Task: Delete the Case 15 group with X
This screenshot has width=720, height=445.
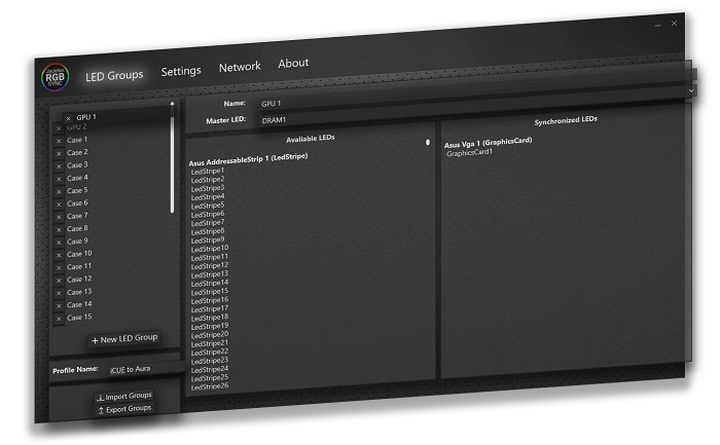Action: pos(59,318)
